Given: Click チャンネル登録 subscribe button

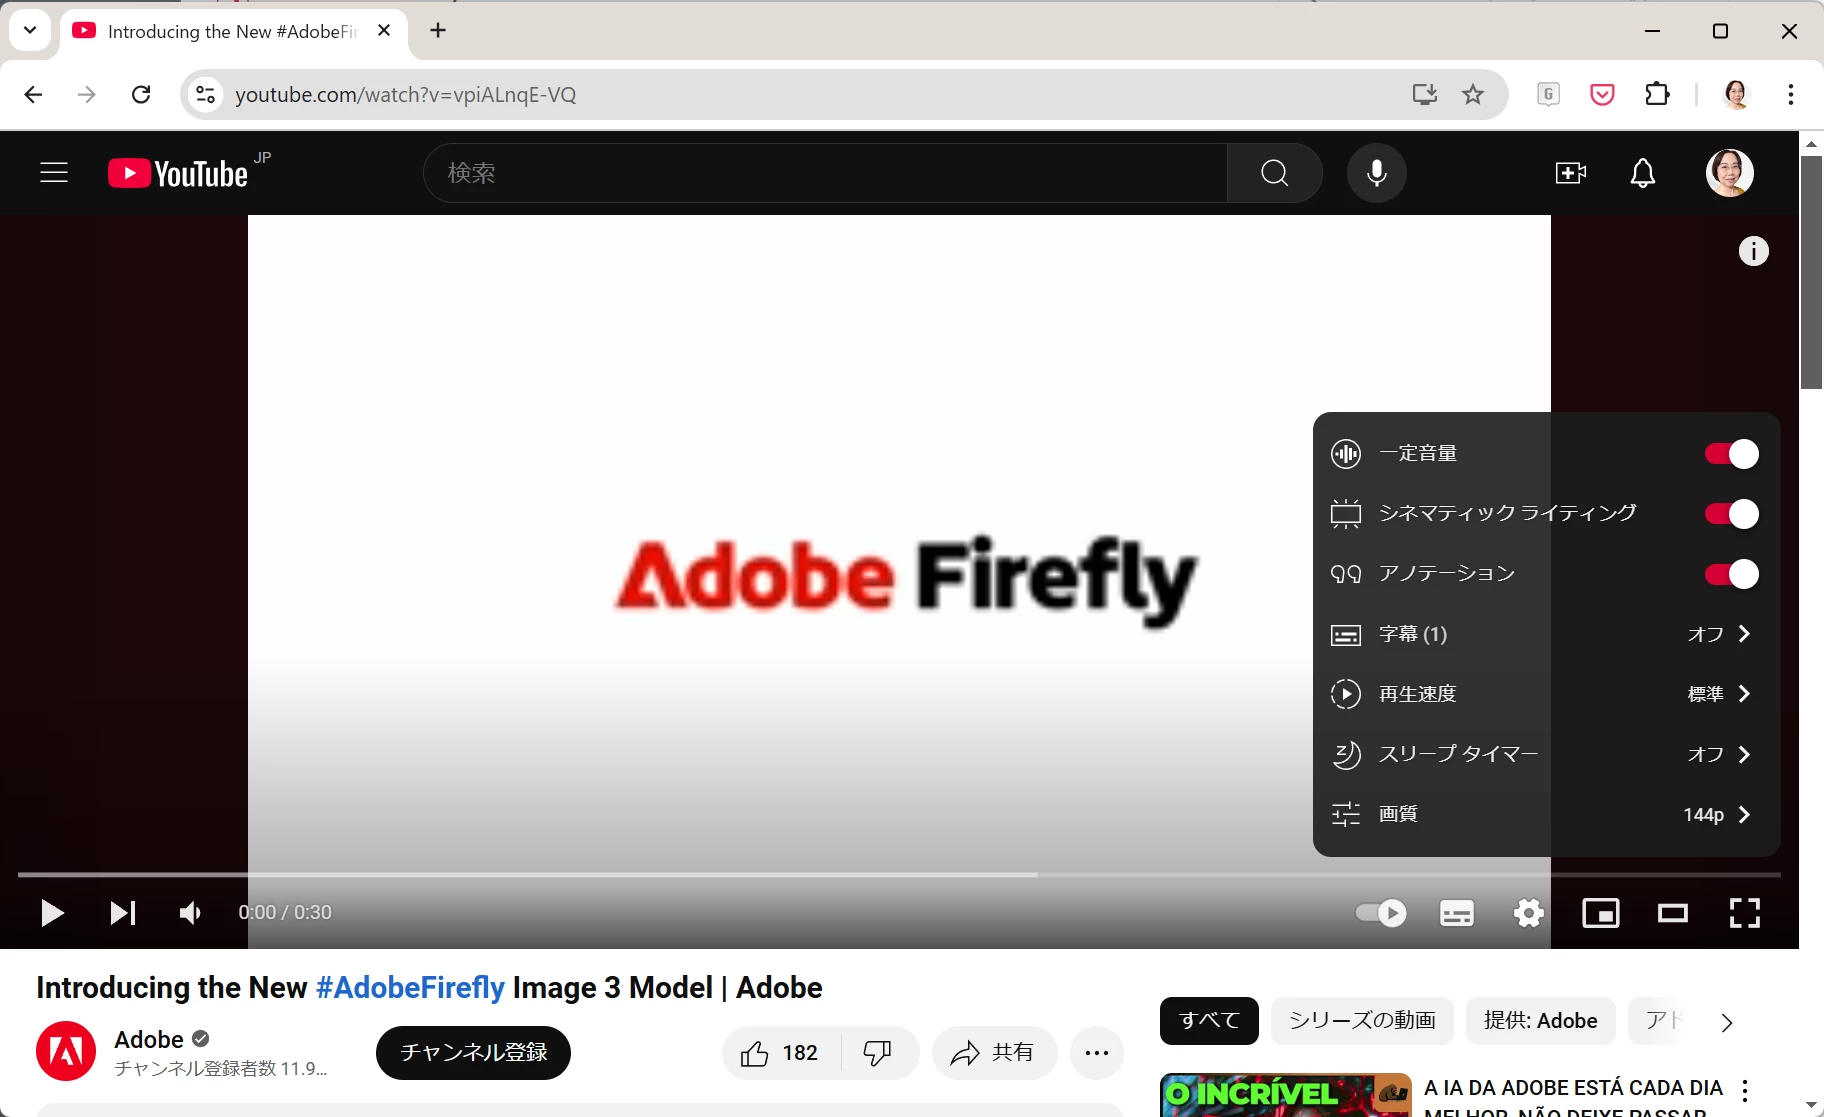Looking at the screenshot, I should click(x=473, y=1052).
